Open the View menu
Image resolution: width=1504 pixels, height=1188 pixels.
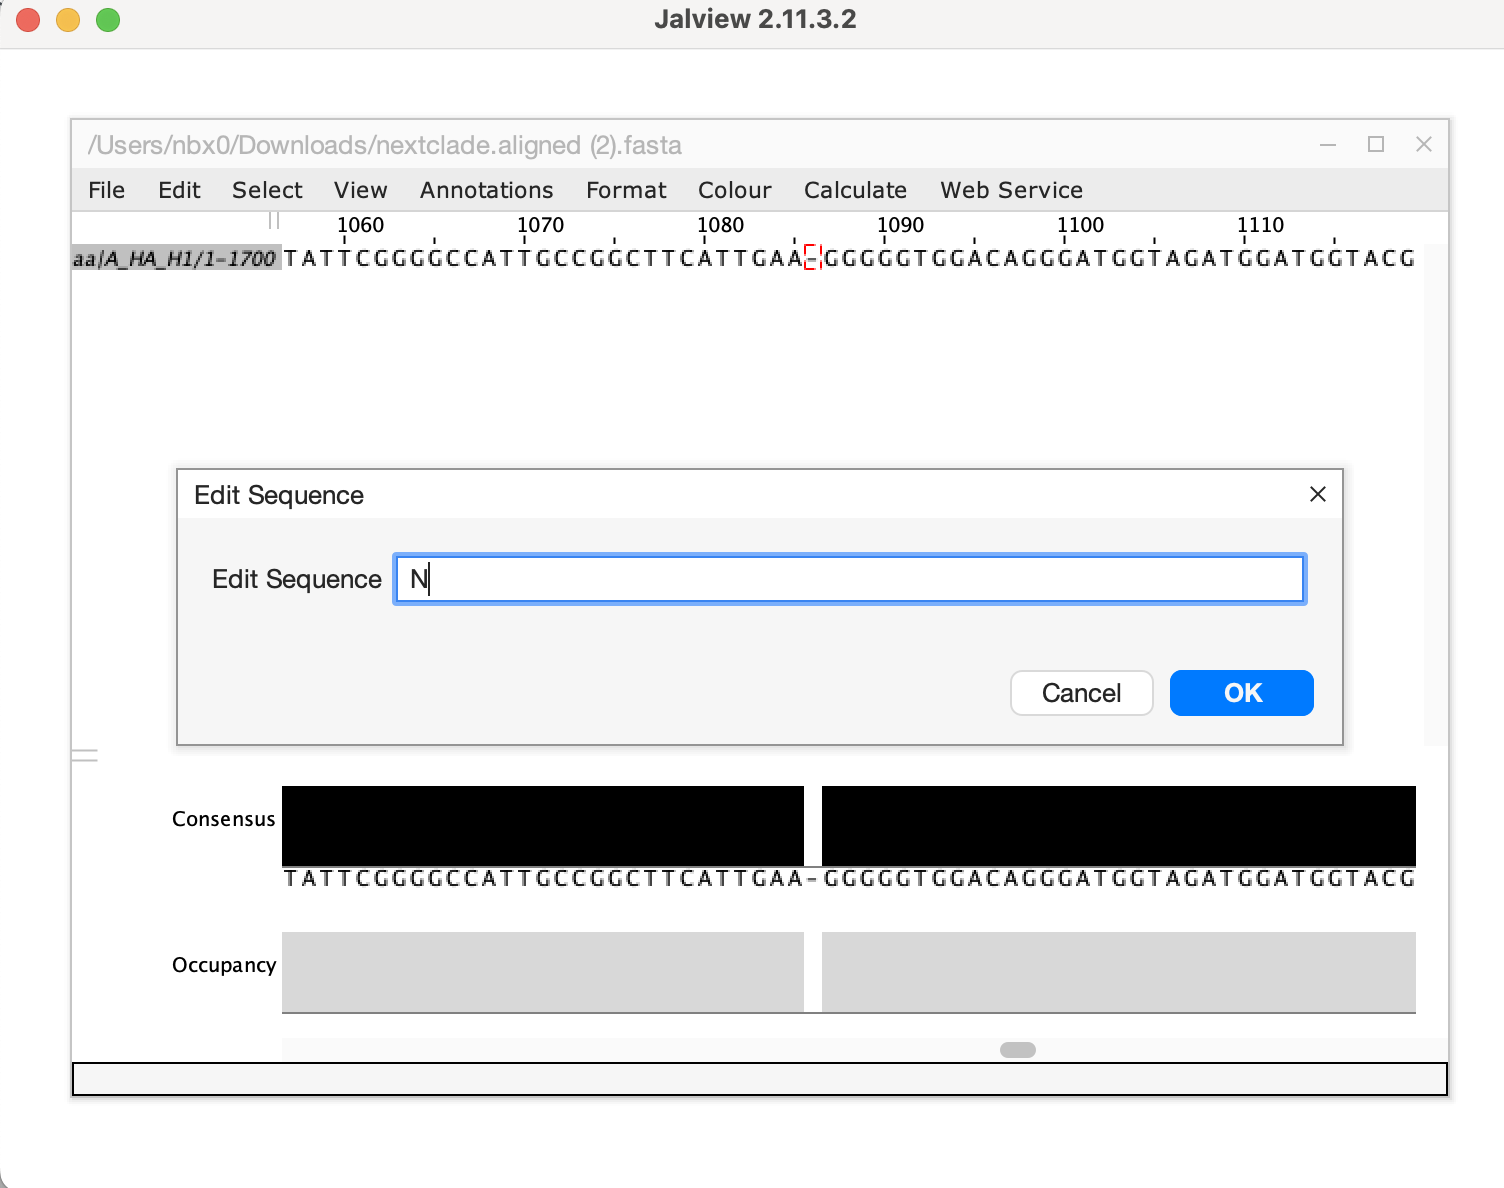click(360, 190)
